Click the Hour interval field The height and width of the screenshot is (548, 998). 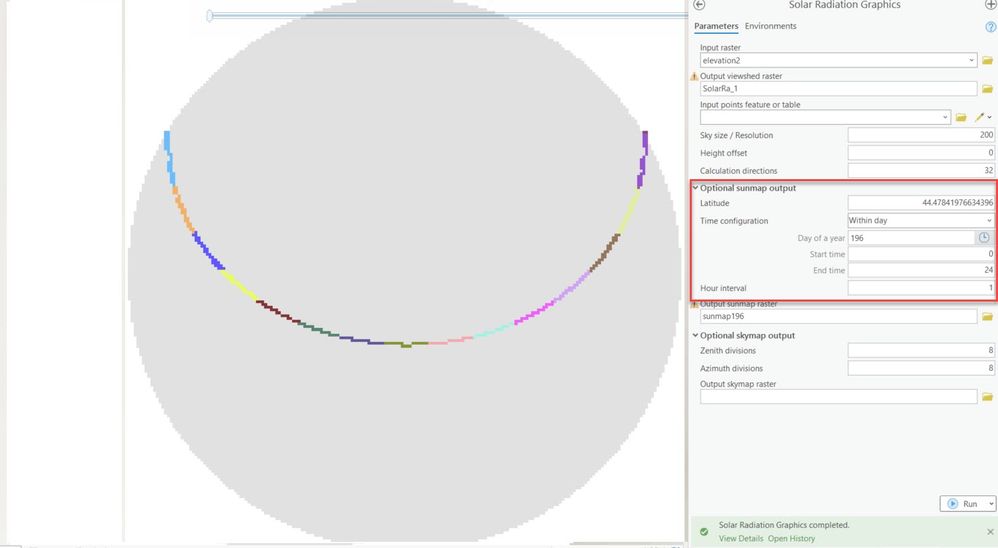coord(921,288)
